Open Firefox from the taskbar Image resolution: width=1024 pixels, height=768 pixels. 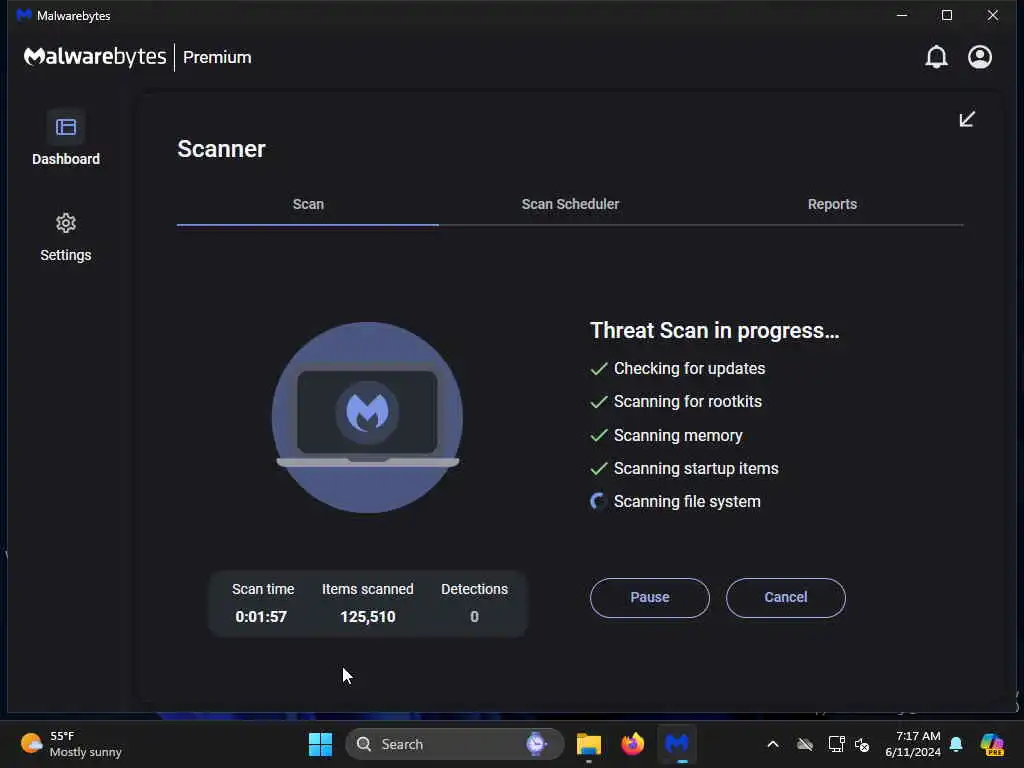click(x=632, y=744)
